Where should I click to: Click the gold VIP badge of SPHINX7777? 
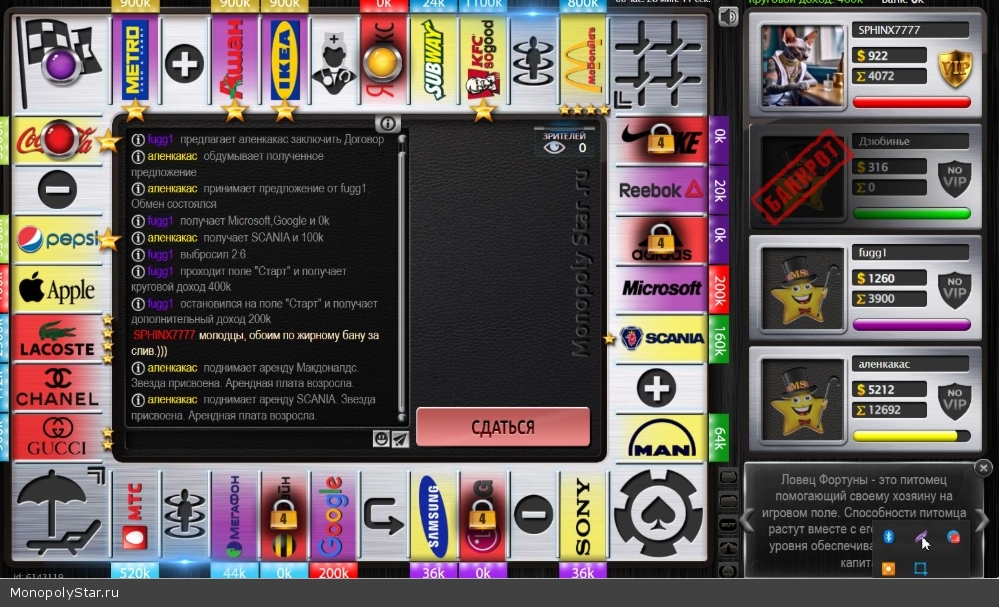coord(954,68)
